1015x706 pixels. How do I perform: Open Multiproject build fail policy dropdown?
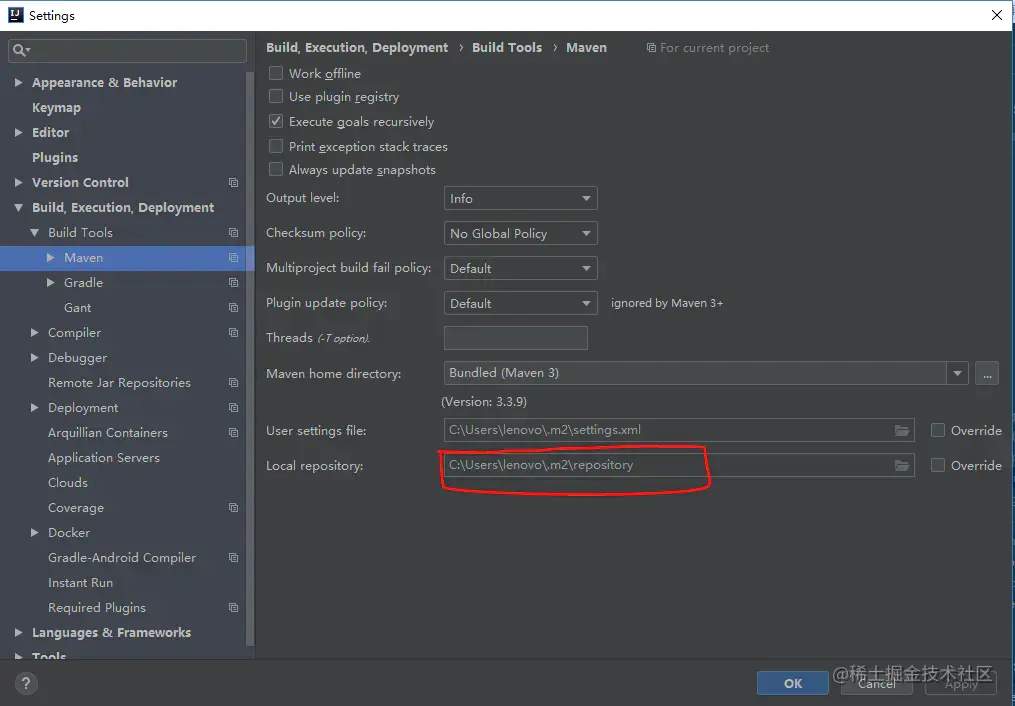(520, 268)
